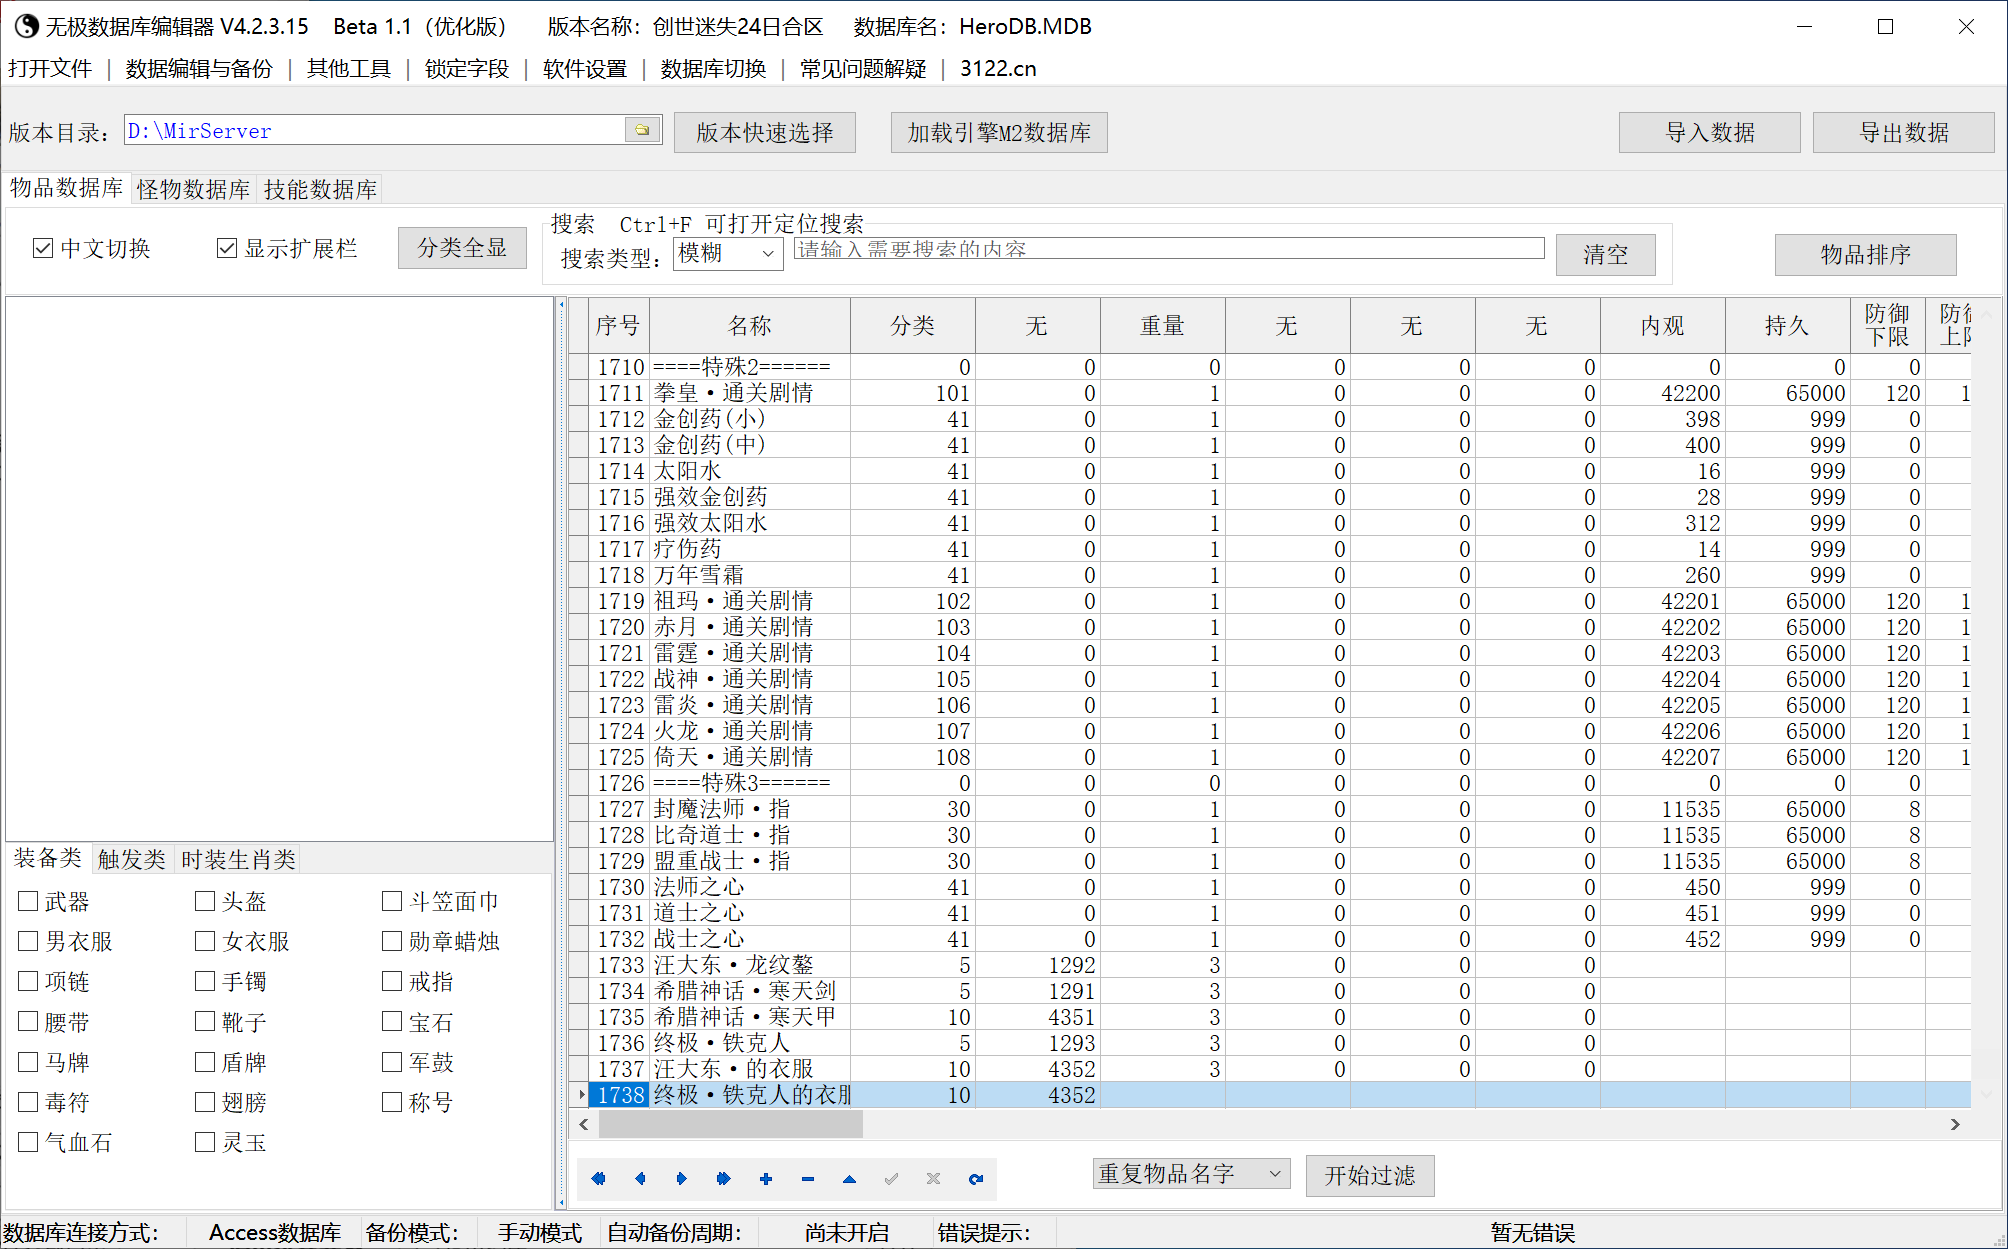The width and height of the screenshot is (2008, 1249).
Task: Insert new record with plus icon
Action: [x=766, y=1178]
